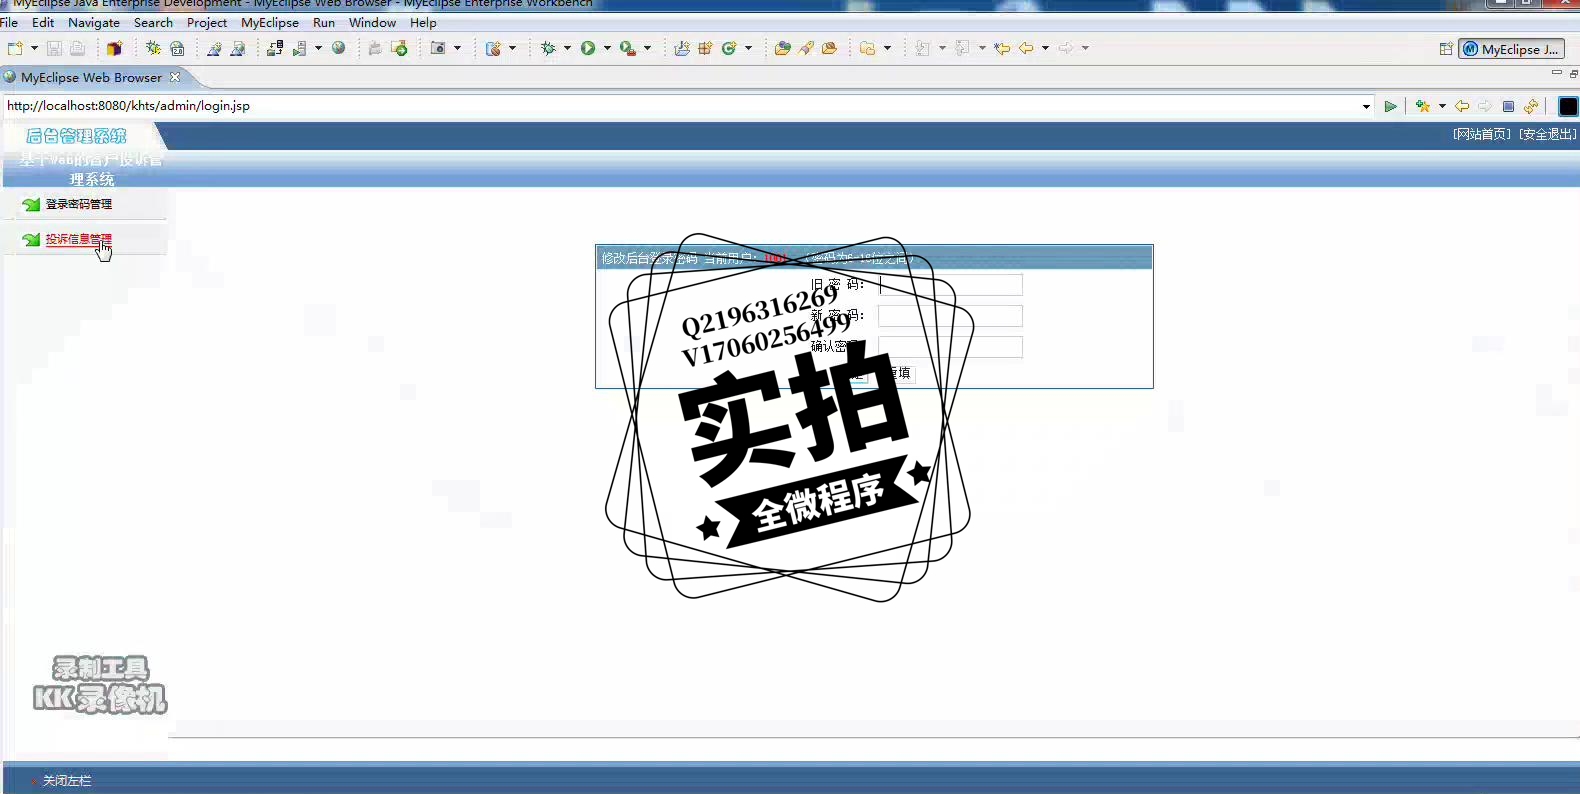Viewport: 1580px width, 794px height.
Task: Click the green-arrow deploy toolbar icon
Action: (399, 48)
